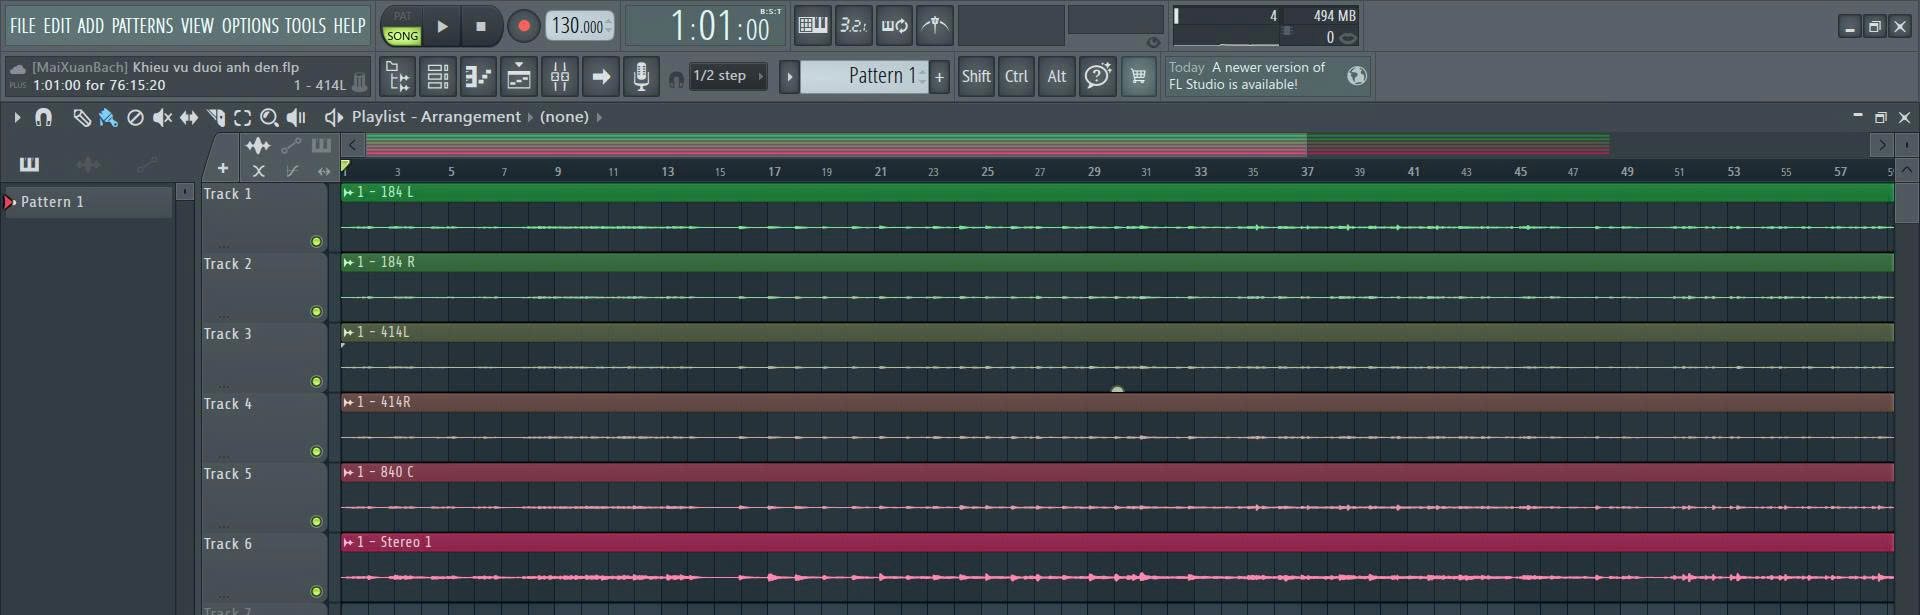The image size is (1920, 615).
Task: Toggle the headphone preview icon
Action: 676,78
